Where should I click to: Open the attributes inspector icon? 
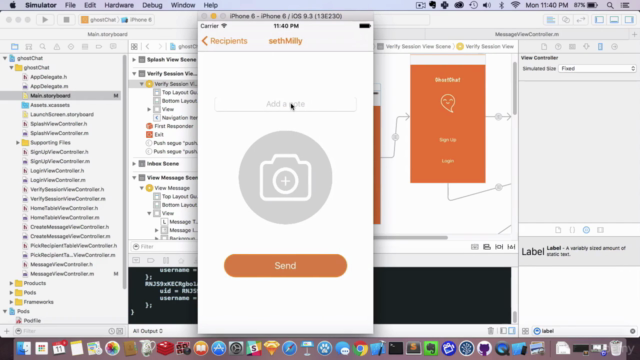click(x=586, y=47)
